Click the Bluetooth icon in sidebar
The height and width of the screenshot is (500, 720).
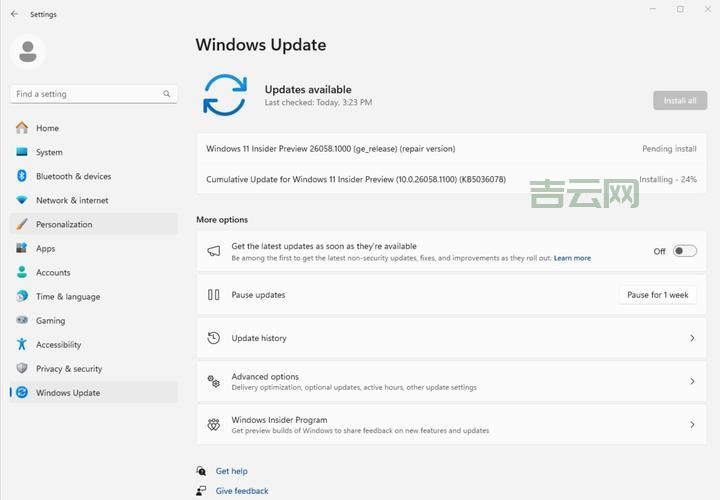pyautogui.click(x=22, y=176)
